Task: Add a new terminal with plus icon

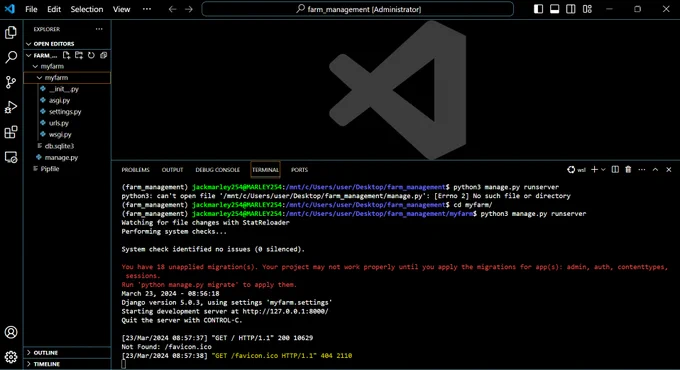Action: click(x=595, y=170)
